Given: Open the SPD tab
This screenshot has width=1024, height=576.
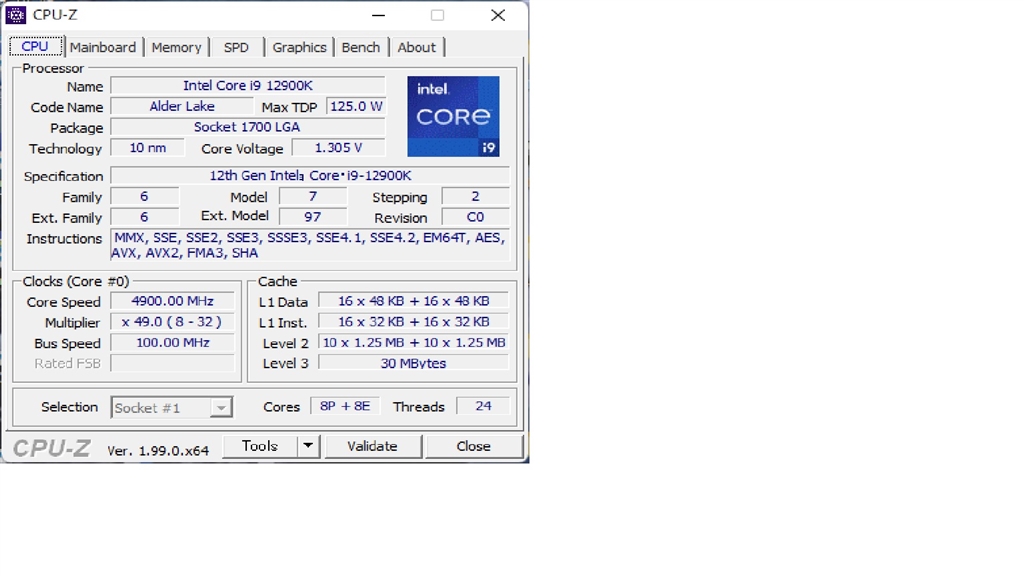Looking at the screenshot, I should (237, 47).
